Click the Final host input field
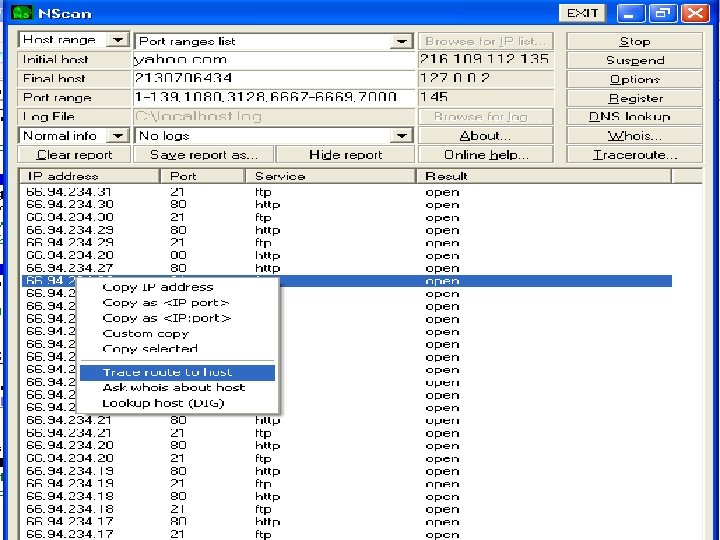 click(274, 79)
